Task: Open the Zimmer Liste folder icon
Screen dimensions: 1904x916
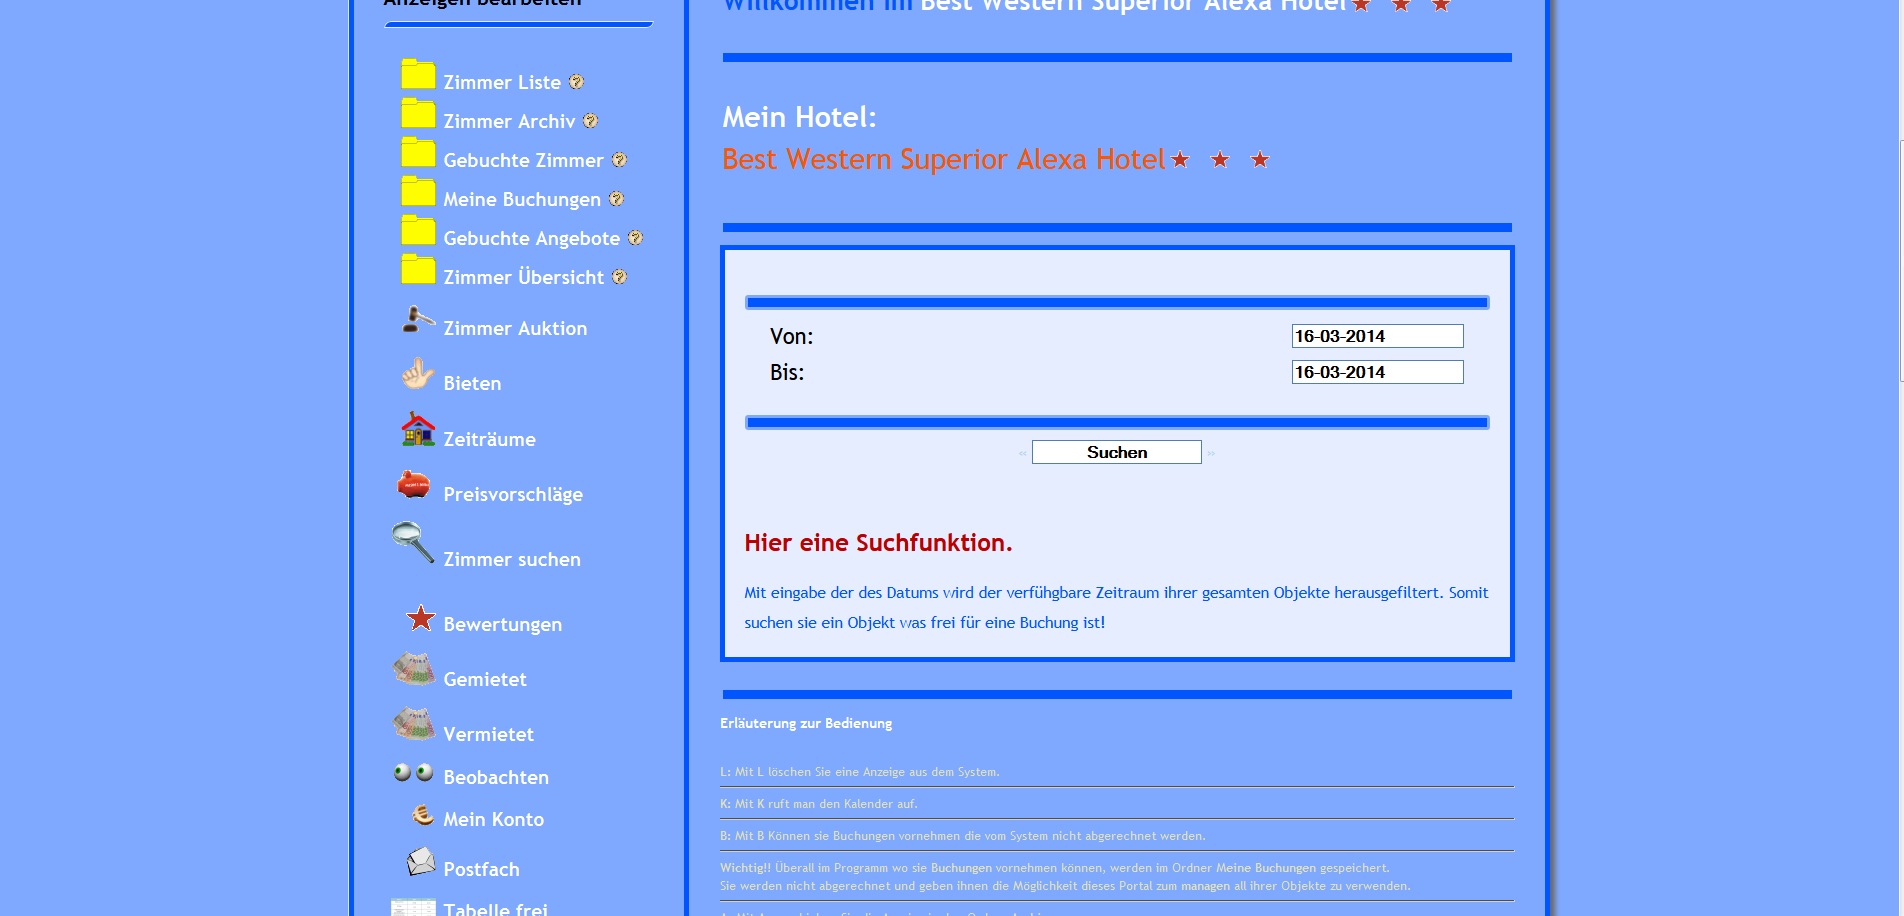Action: click(x=418, y=74)
